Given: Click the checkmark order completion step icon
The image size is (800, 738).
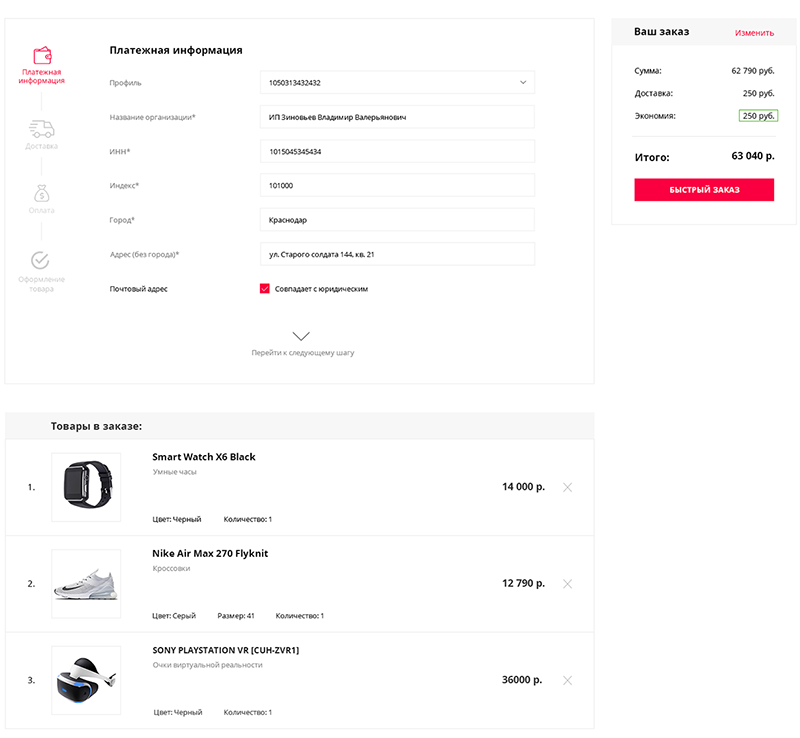Looking at the screenshot, I should tap(40, 260).
